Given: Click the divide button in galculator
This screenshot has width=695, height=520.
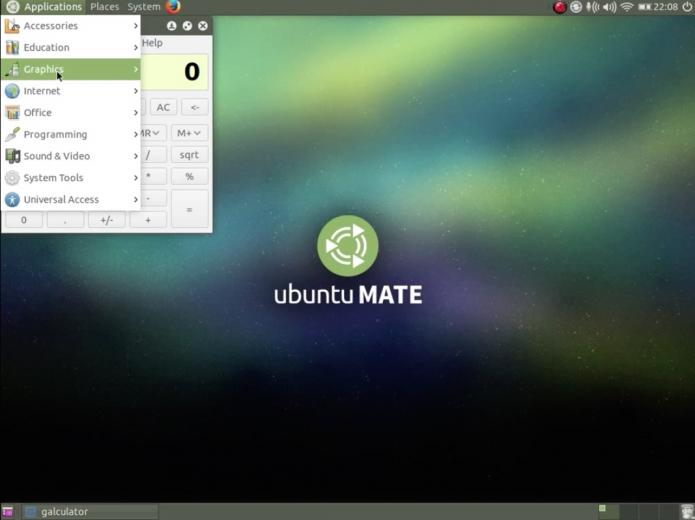Looking at the screenshot, I should 151,155.
